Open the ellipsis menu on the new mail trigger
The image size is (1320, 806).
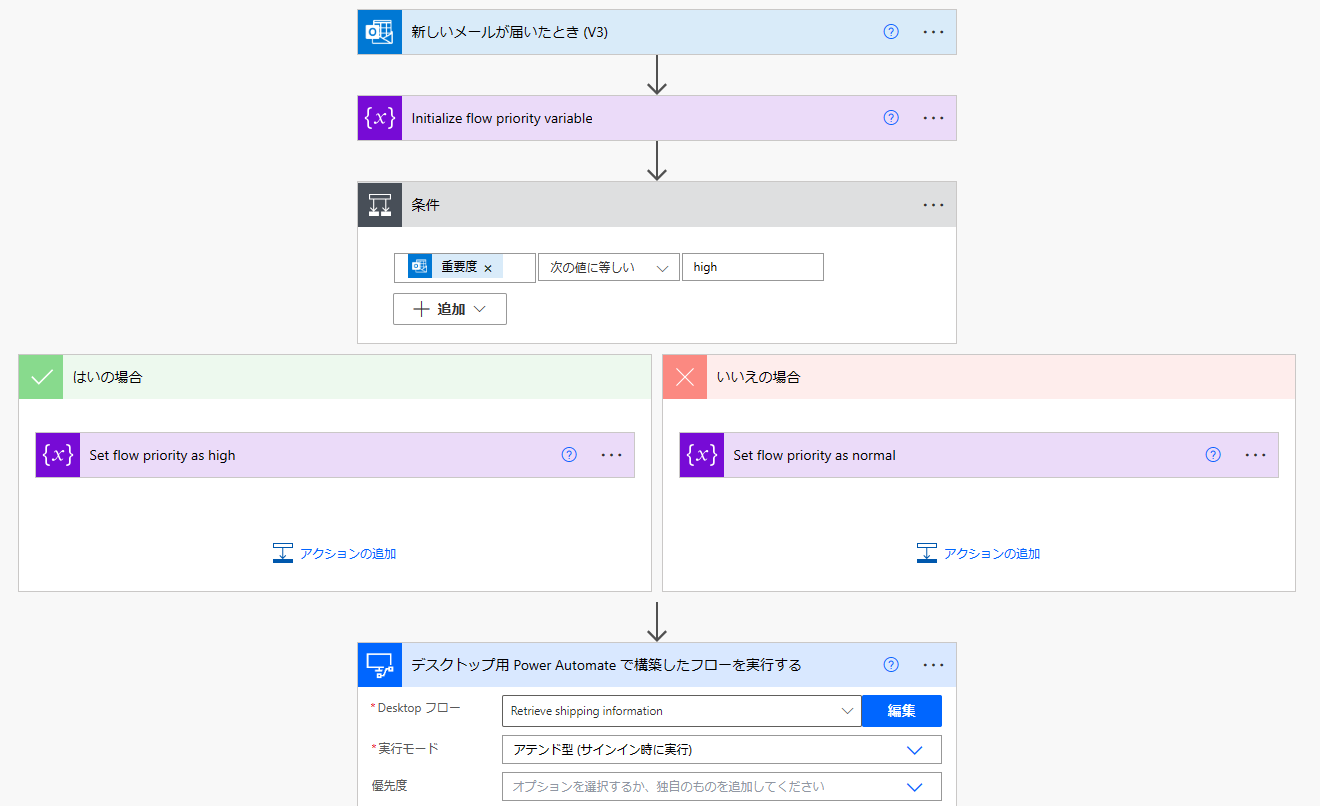click(x=933, y=32)
